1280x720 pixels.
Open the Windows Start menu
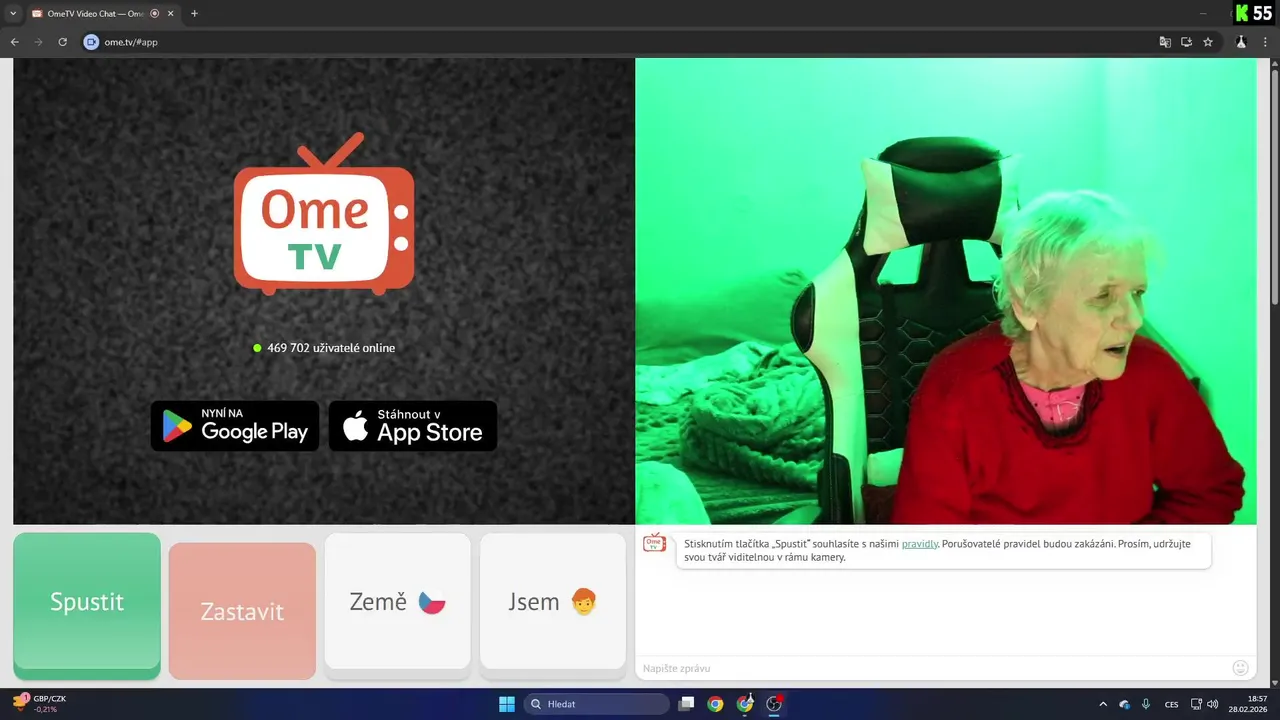click(x=507, y=704)
